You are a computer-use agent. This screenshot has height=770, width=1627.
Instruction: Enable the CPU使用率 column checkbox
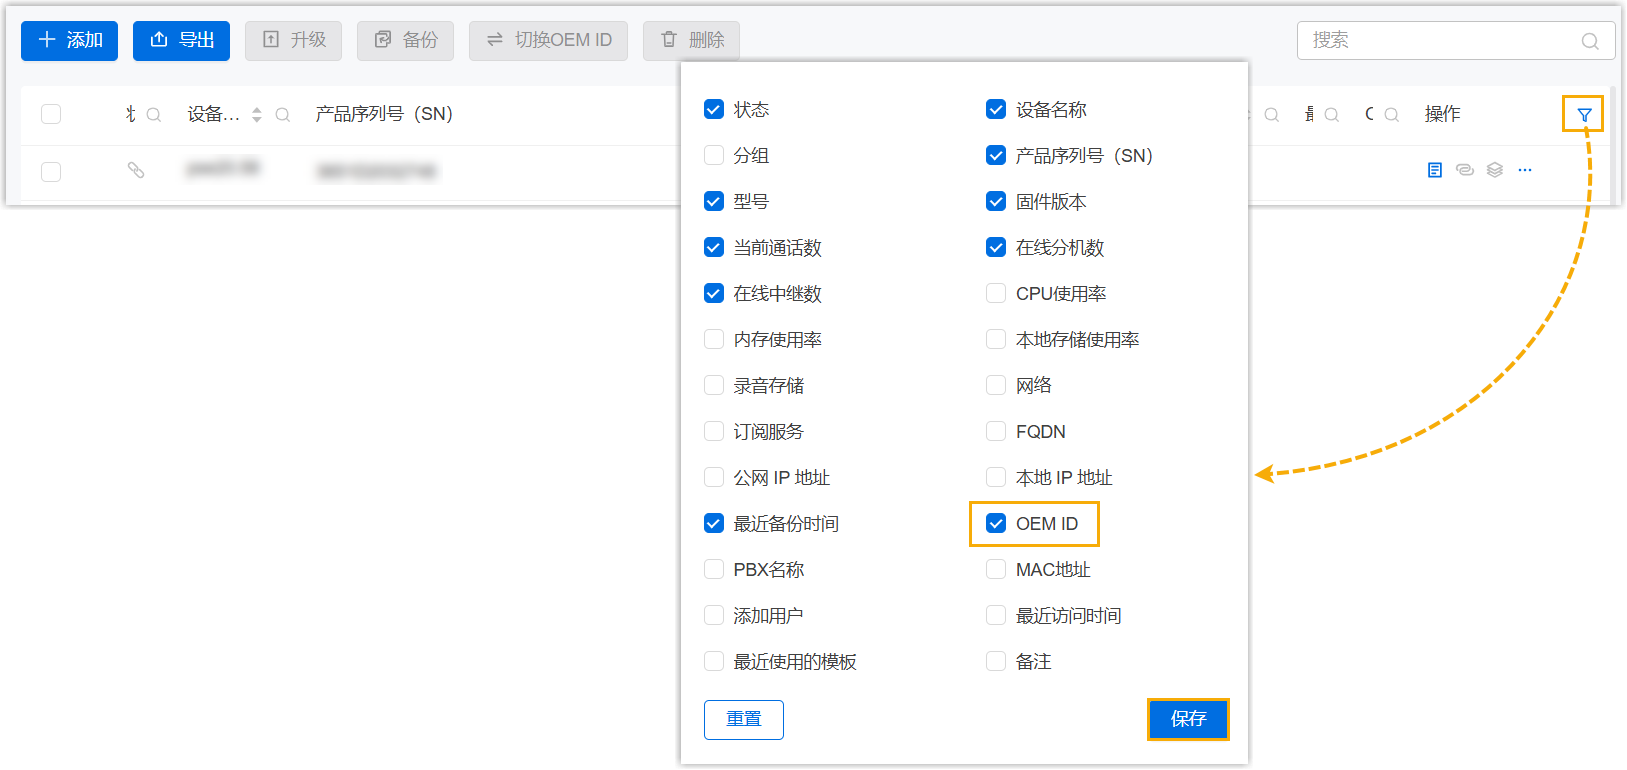996,294
